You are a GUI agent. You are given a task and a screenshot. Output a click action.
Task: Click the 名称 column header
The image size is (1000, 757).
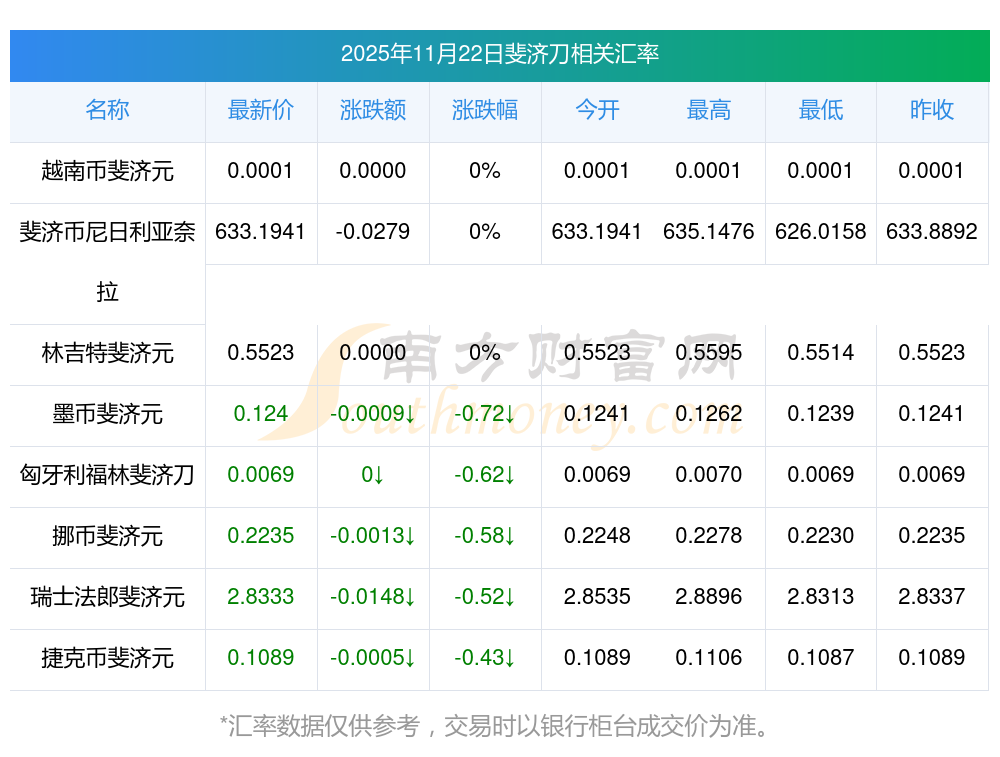107,111
